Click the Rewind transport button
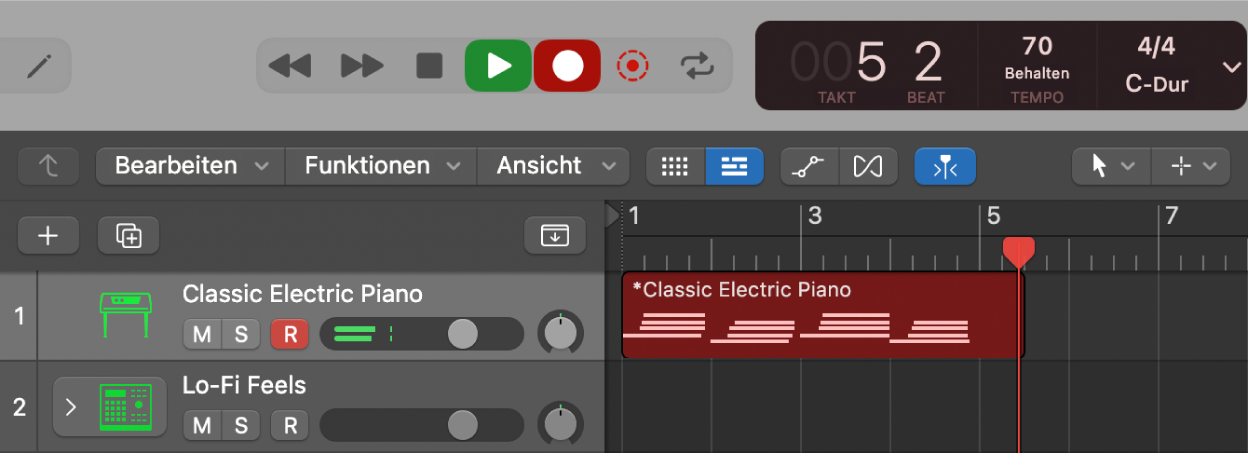This screenshot has width=1248, height=455. pyautogui.click(x=291, y=66)
